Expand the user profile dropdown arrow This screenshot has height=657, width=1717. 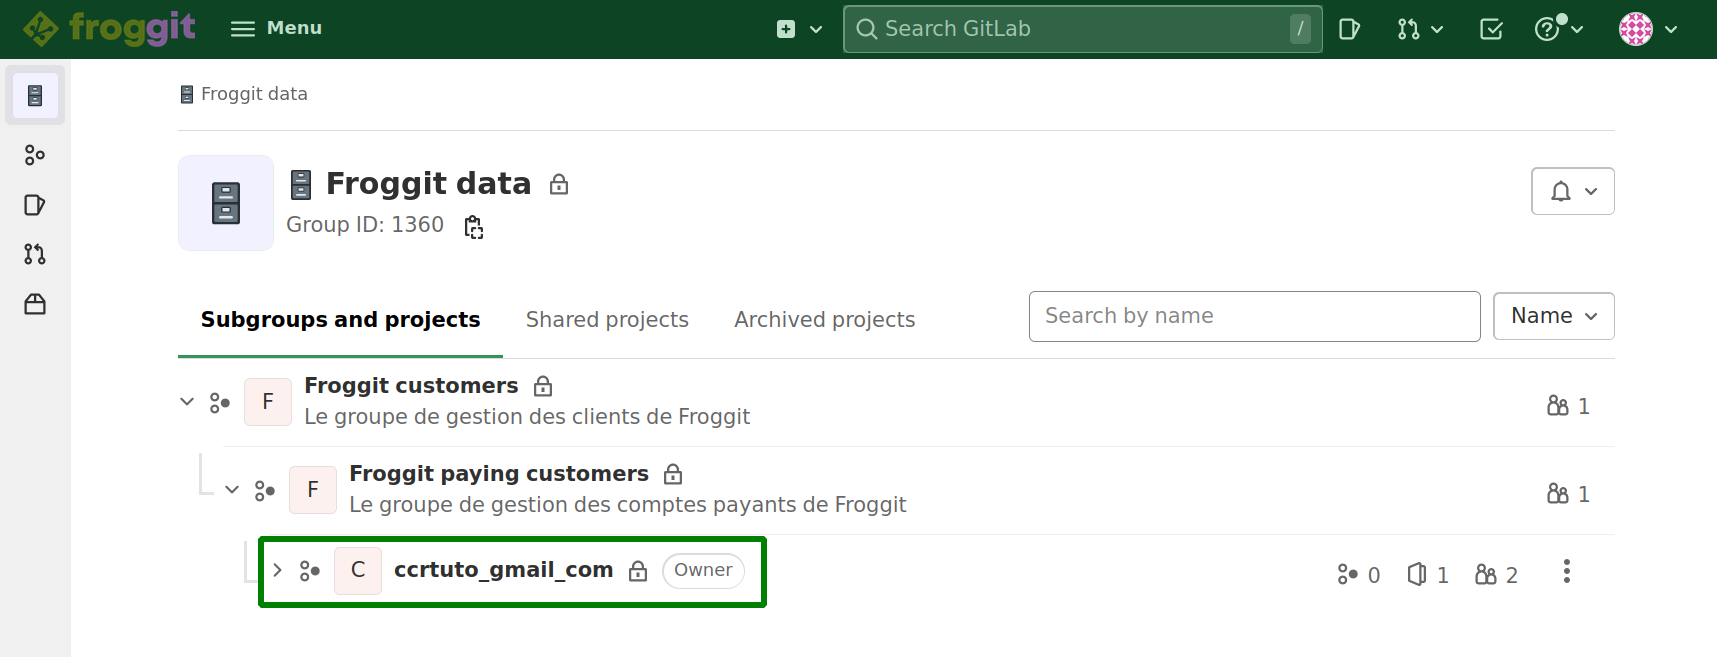[1671, 29]
